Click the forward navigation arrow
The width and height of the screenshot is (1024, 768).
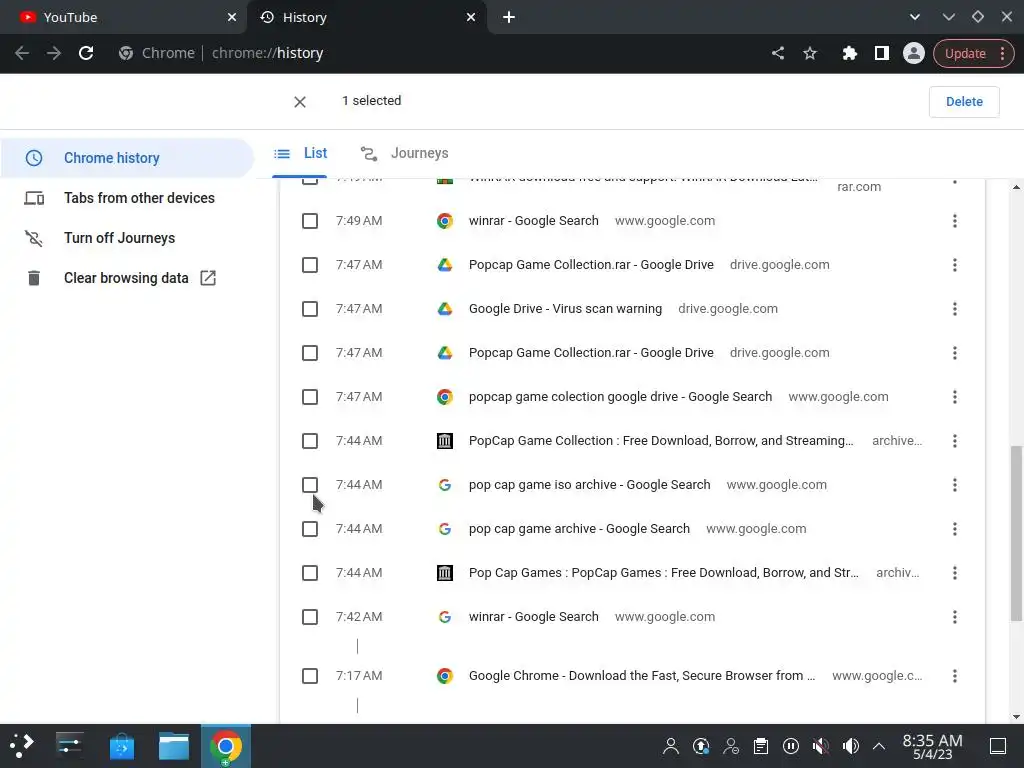54,53
